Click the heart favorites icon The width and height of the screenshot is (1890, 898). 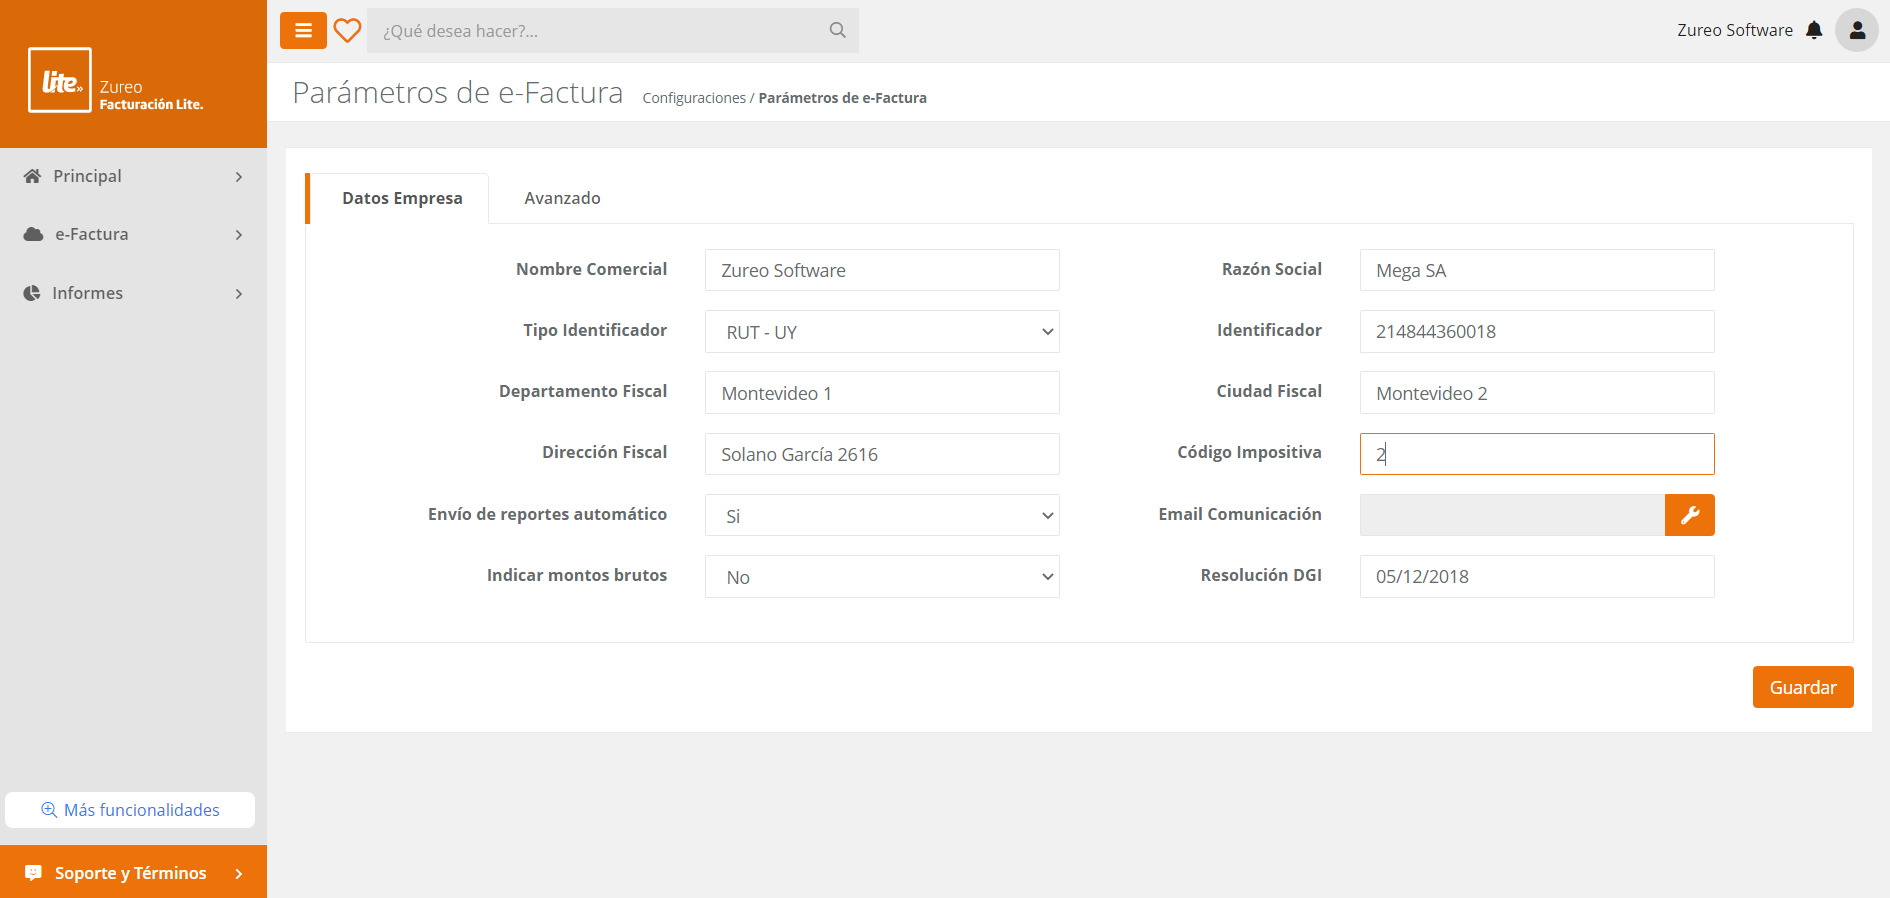[347, 31]
